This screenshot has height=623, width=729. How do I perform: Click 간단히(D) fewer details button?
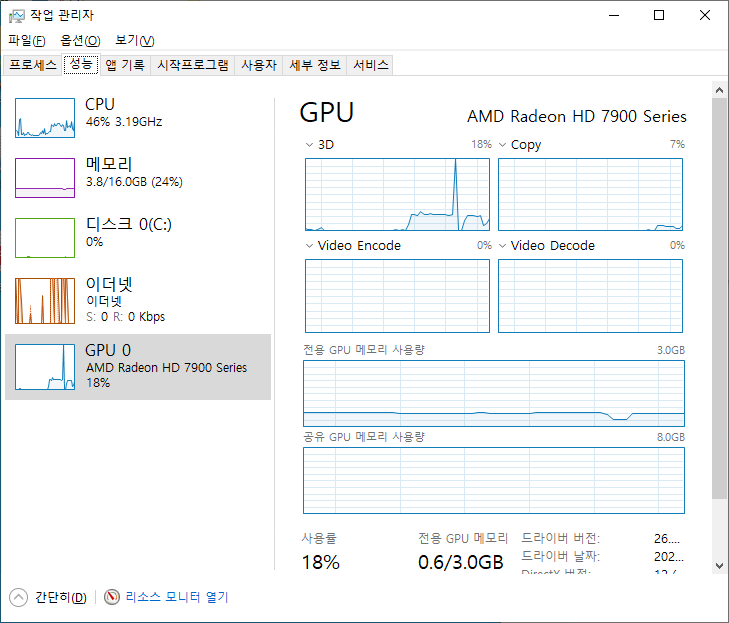click(x=60, y=597)
